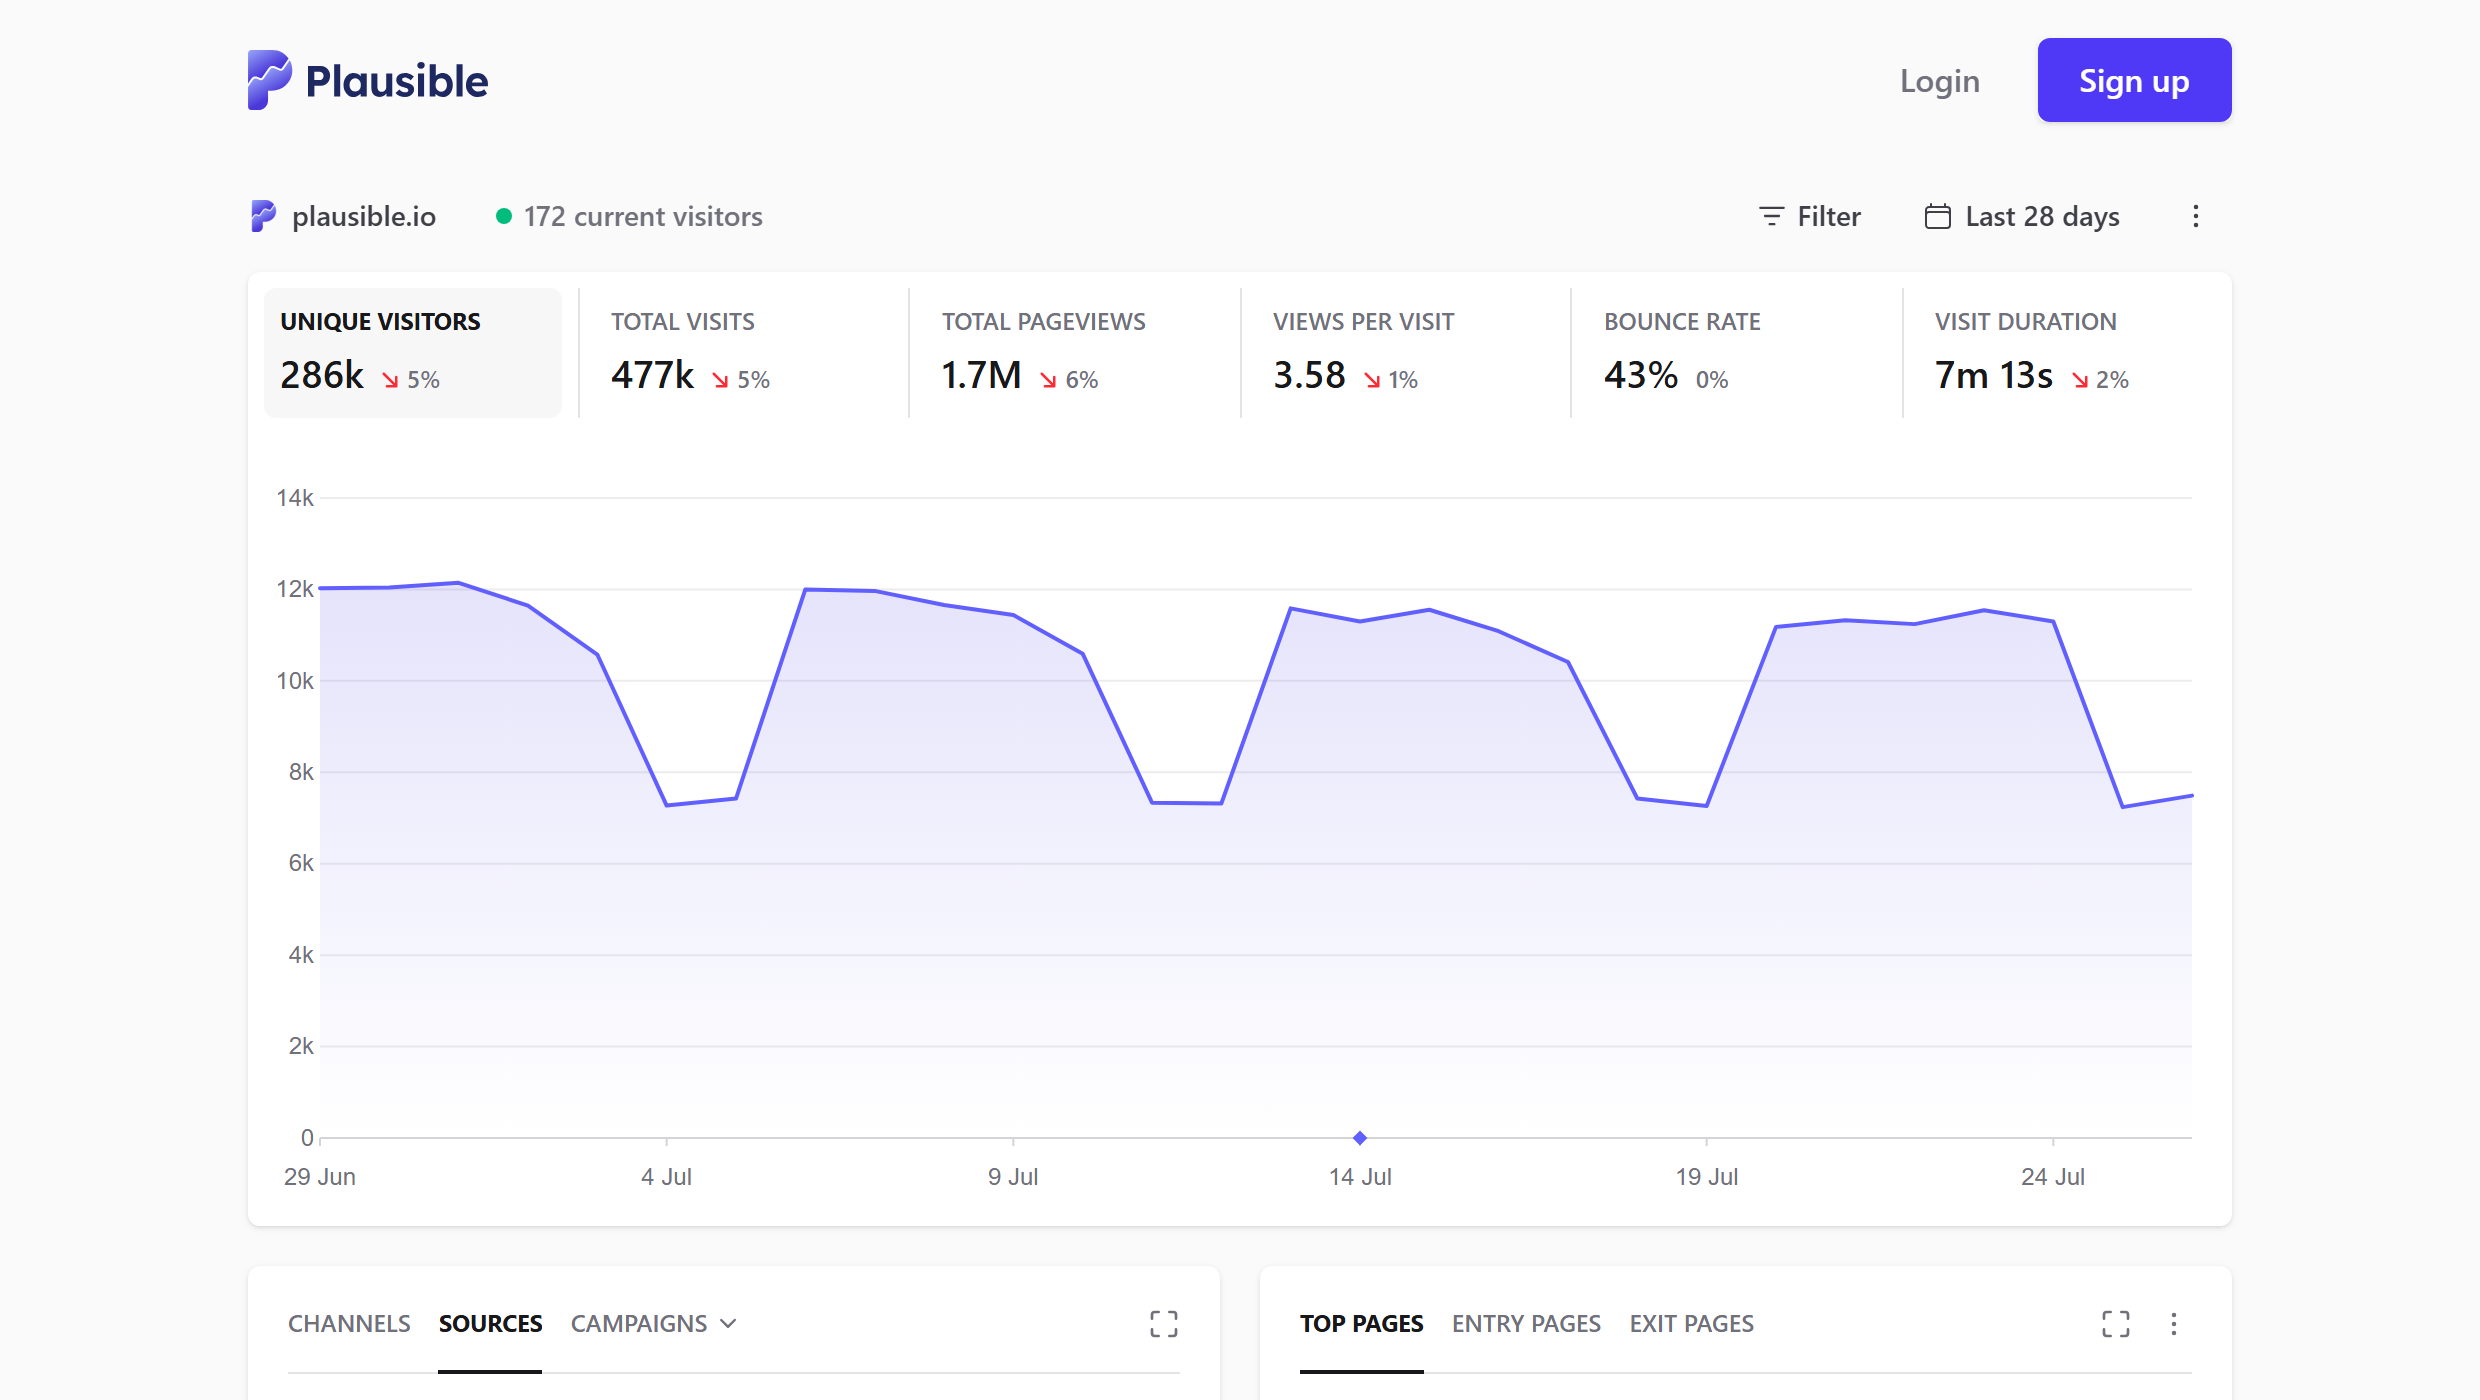
Task: Click the 14k y-axis label
Action: tap(295, 498)
